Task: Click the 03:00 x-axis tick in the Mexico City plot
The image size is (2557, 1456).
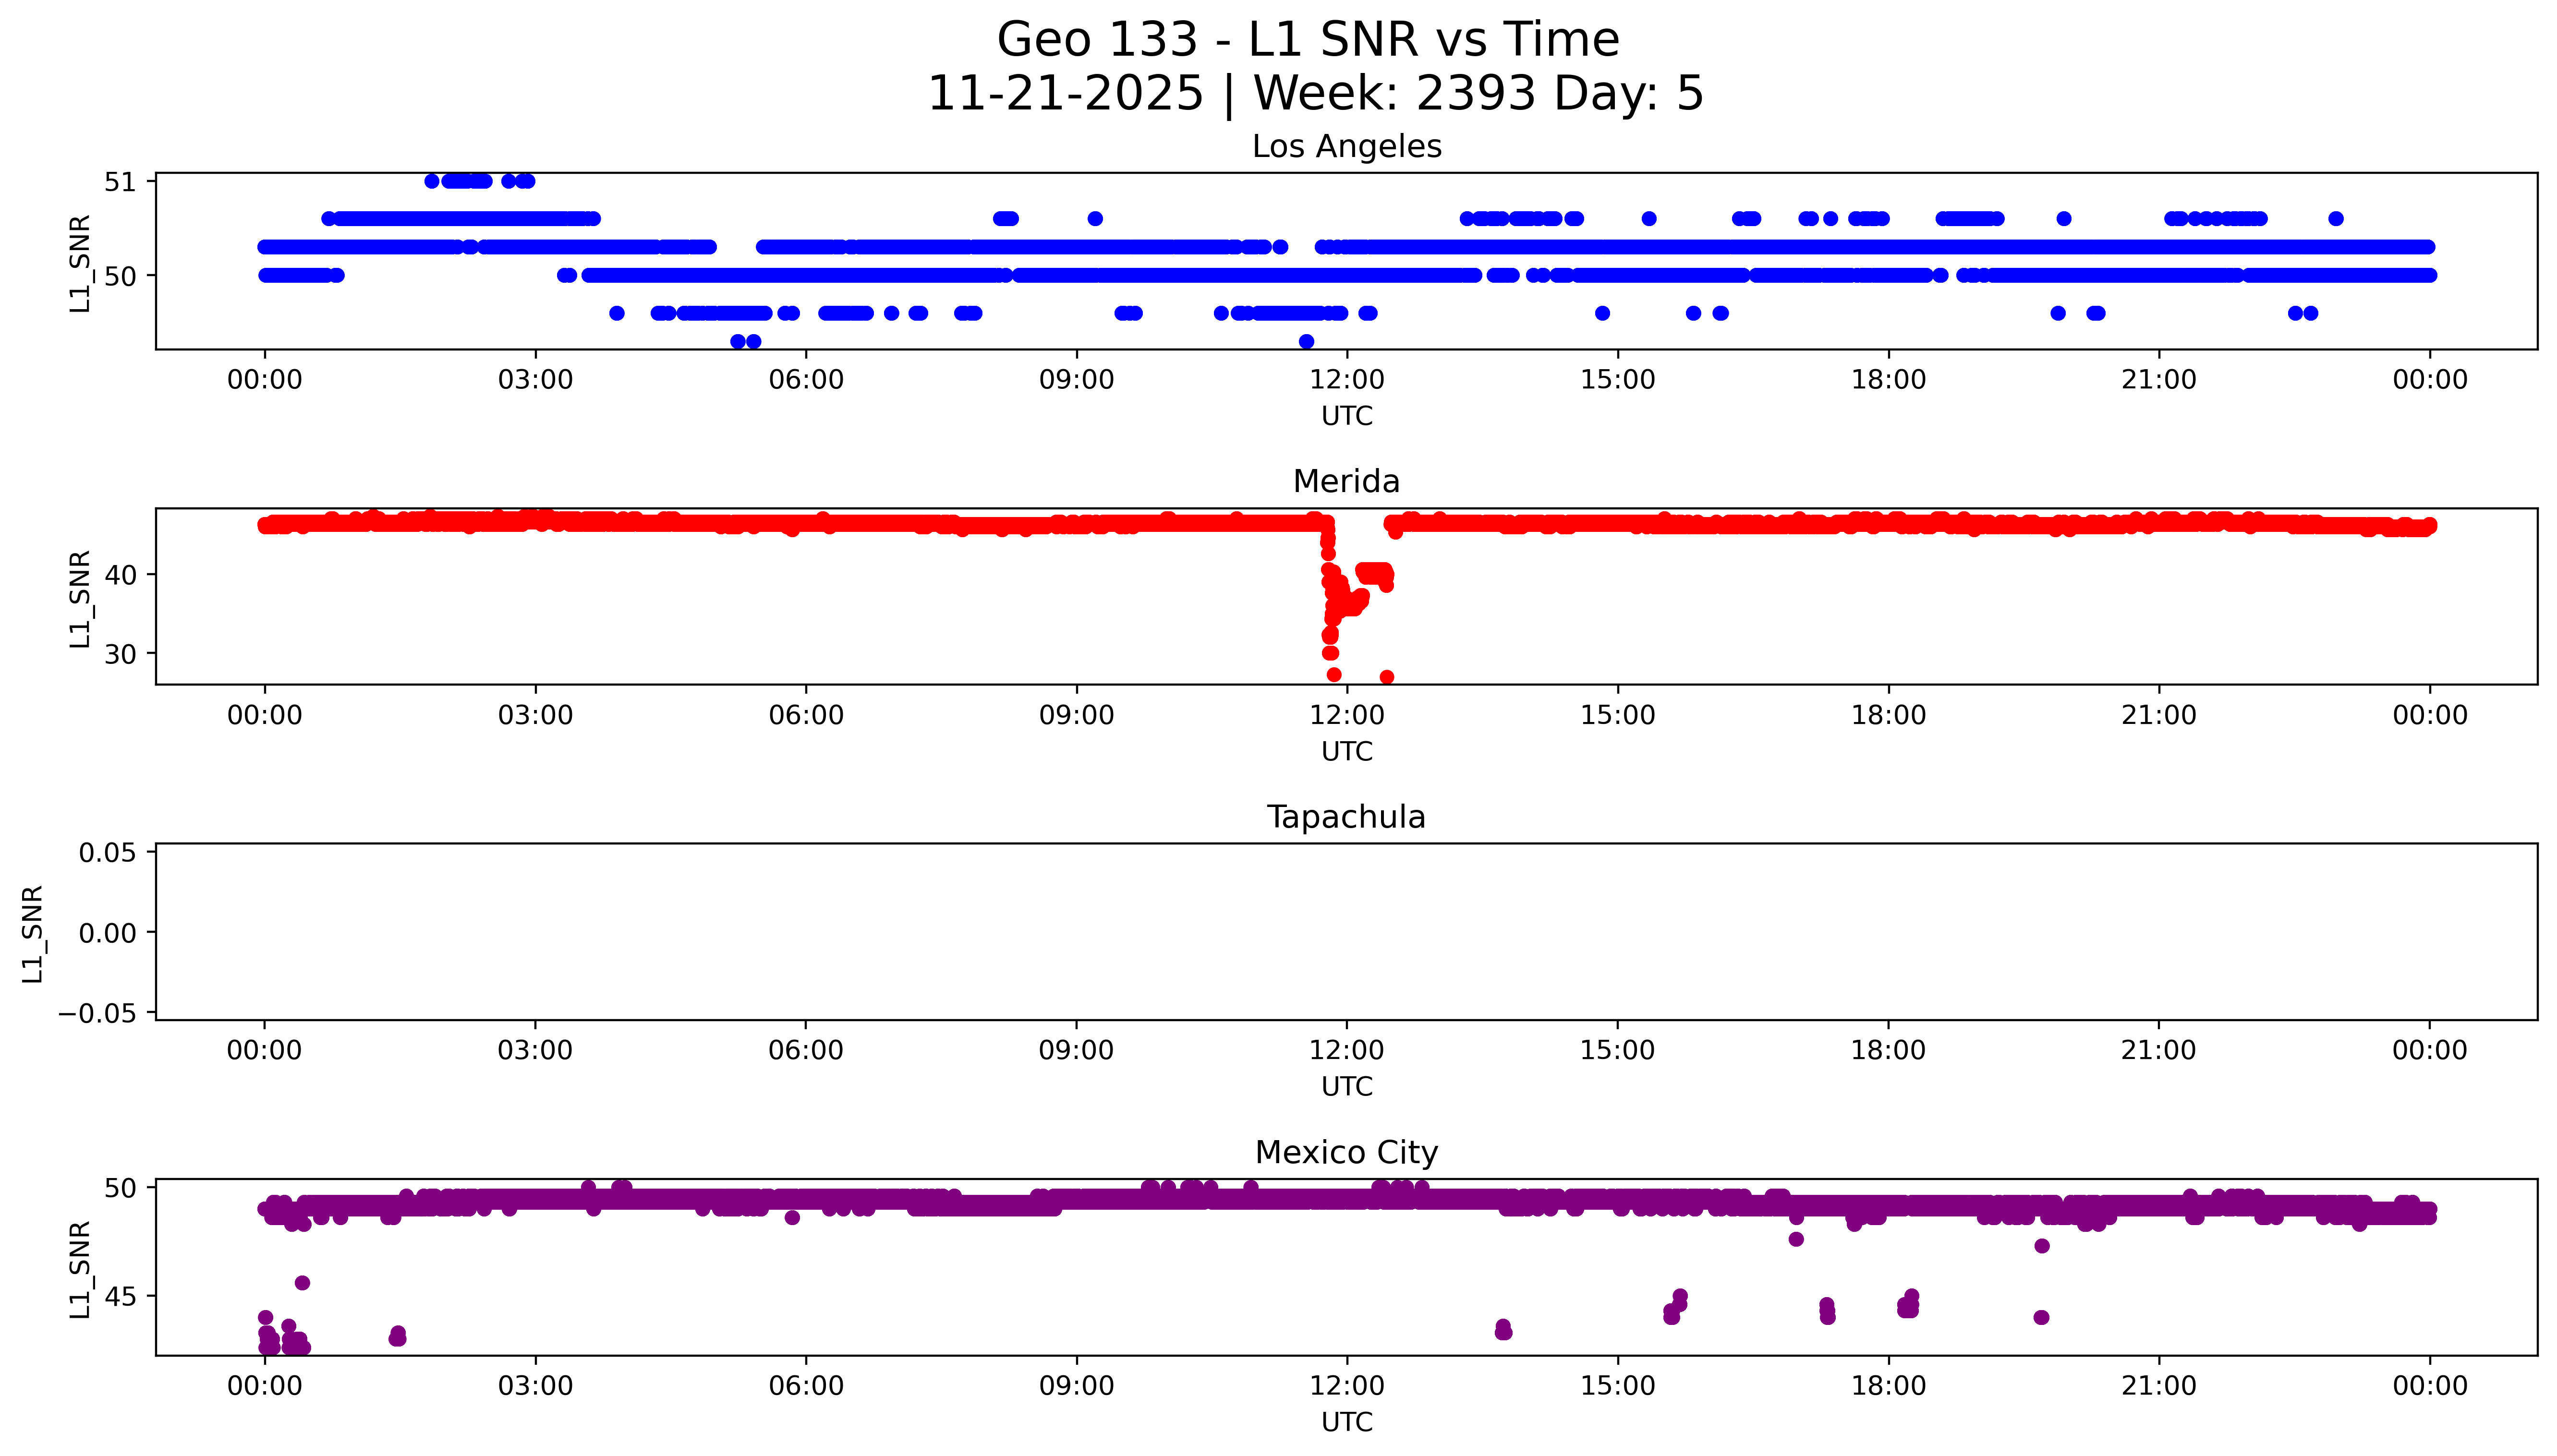Action: (535, 1386)
